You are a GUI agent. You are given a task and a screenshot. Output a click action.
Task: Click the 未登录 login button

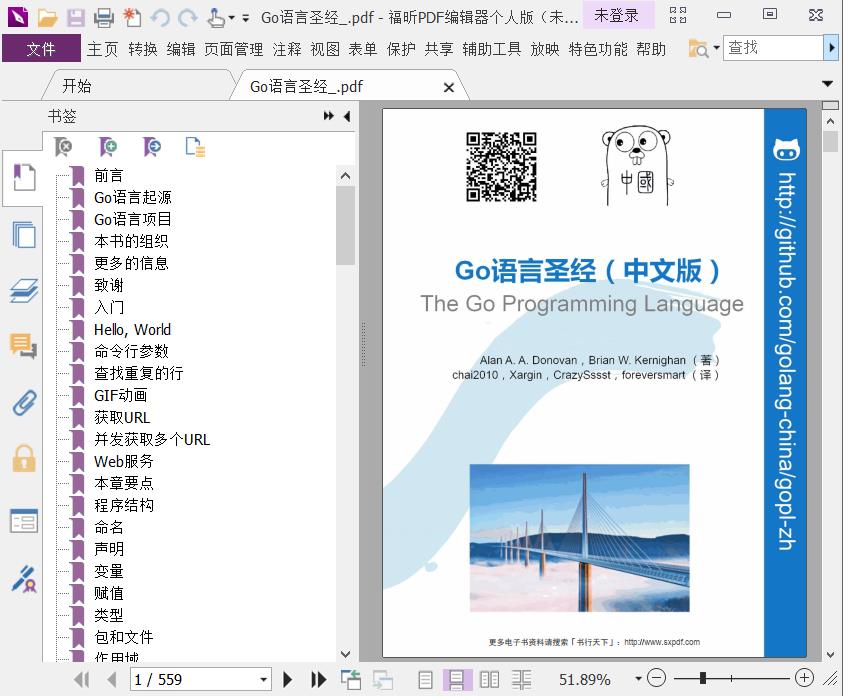[x=617, y=15]
